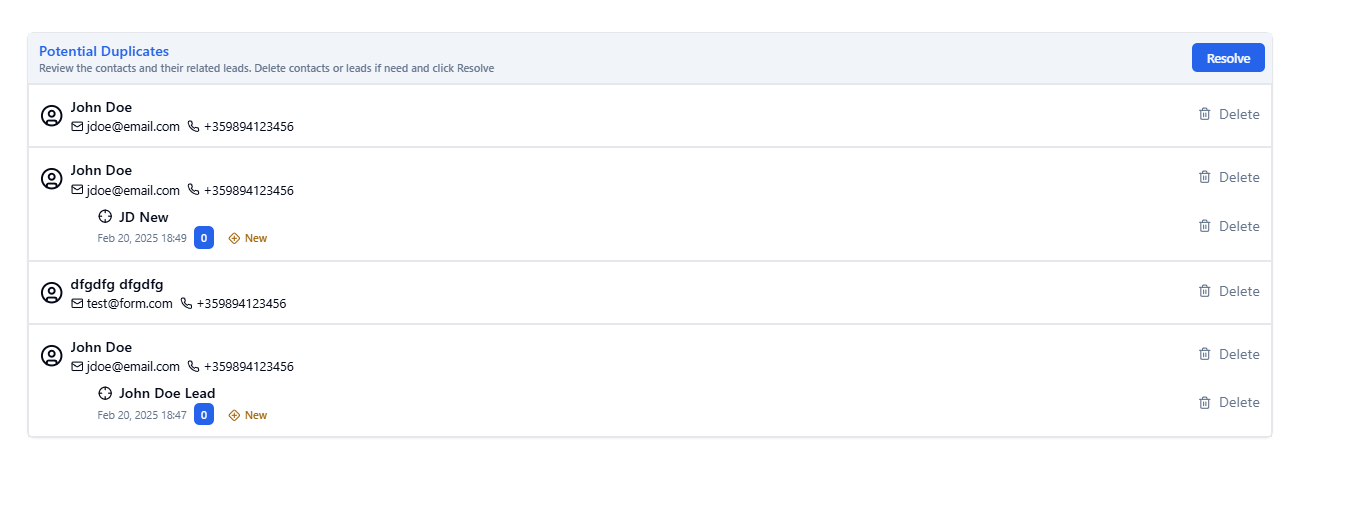Viewport: 1362px width, 506px height.
Task: Click the blue 0 badge on the JD New lead
Action: click(204, 238)
